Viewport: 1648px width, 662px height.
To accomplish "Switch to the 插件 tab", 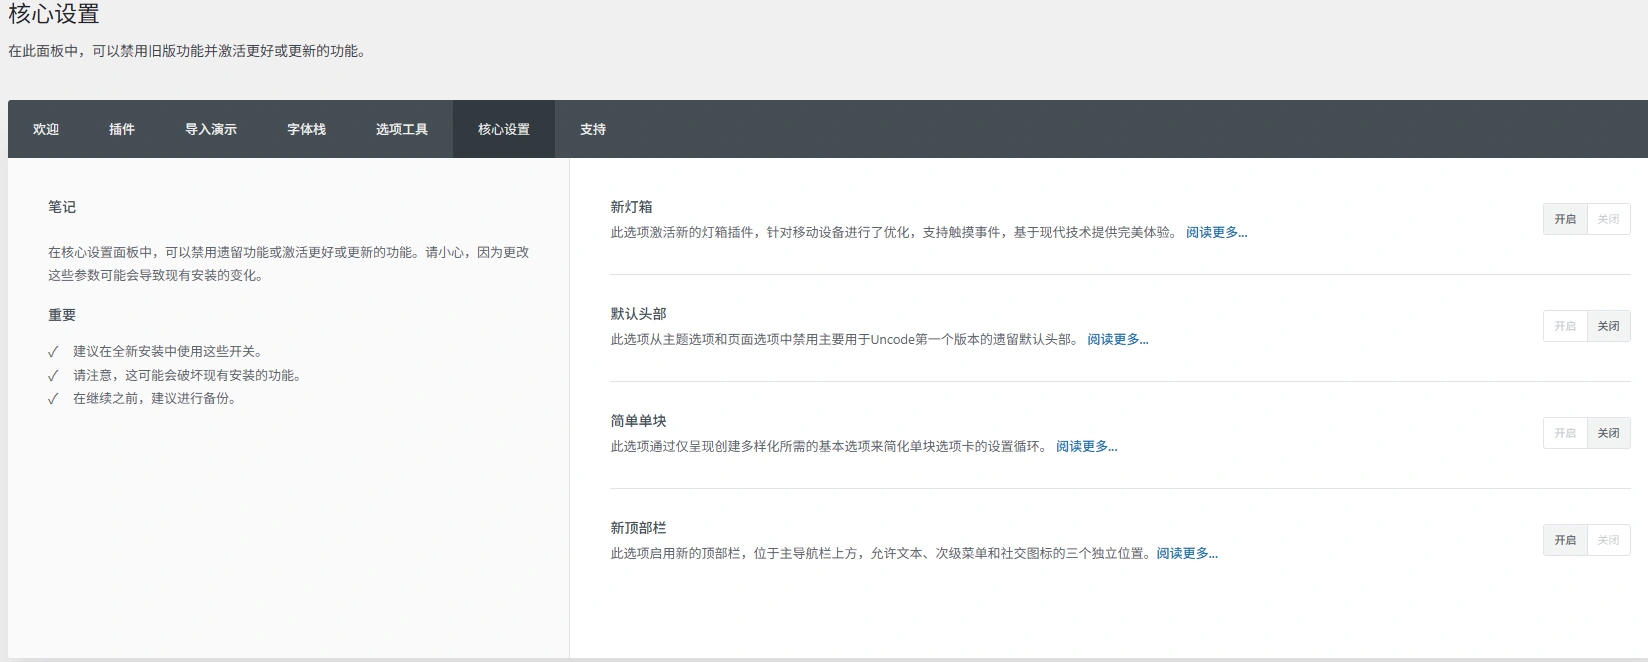I will 122,129.
